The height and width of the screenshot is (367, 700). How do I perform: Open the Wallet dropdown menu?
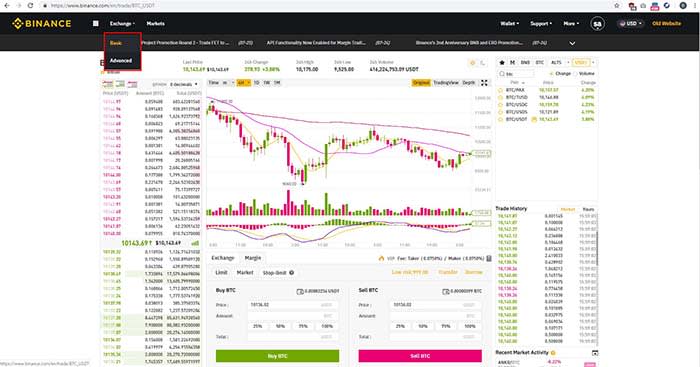[x=509, y=24]
